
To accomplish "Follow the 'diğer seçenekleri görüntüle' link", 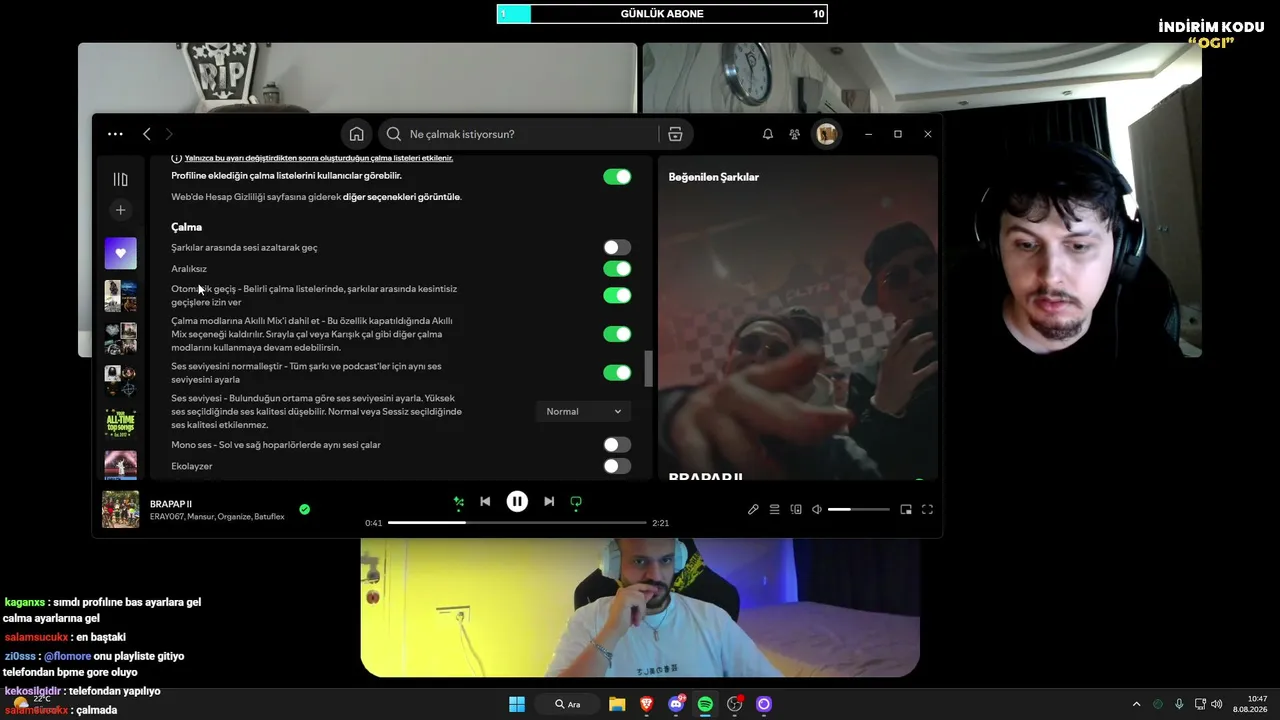I will pyautogui.click(x=402, y=197).
